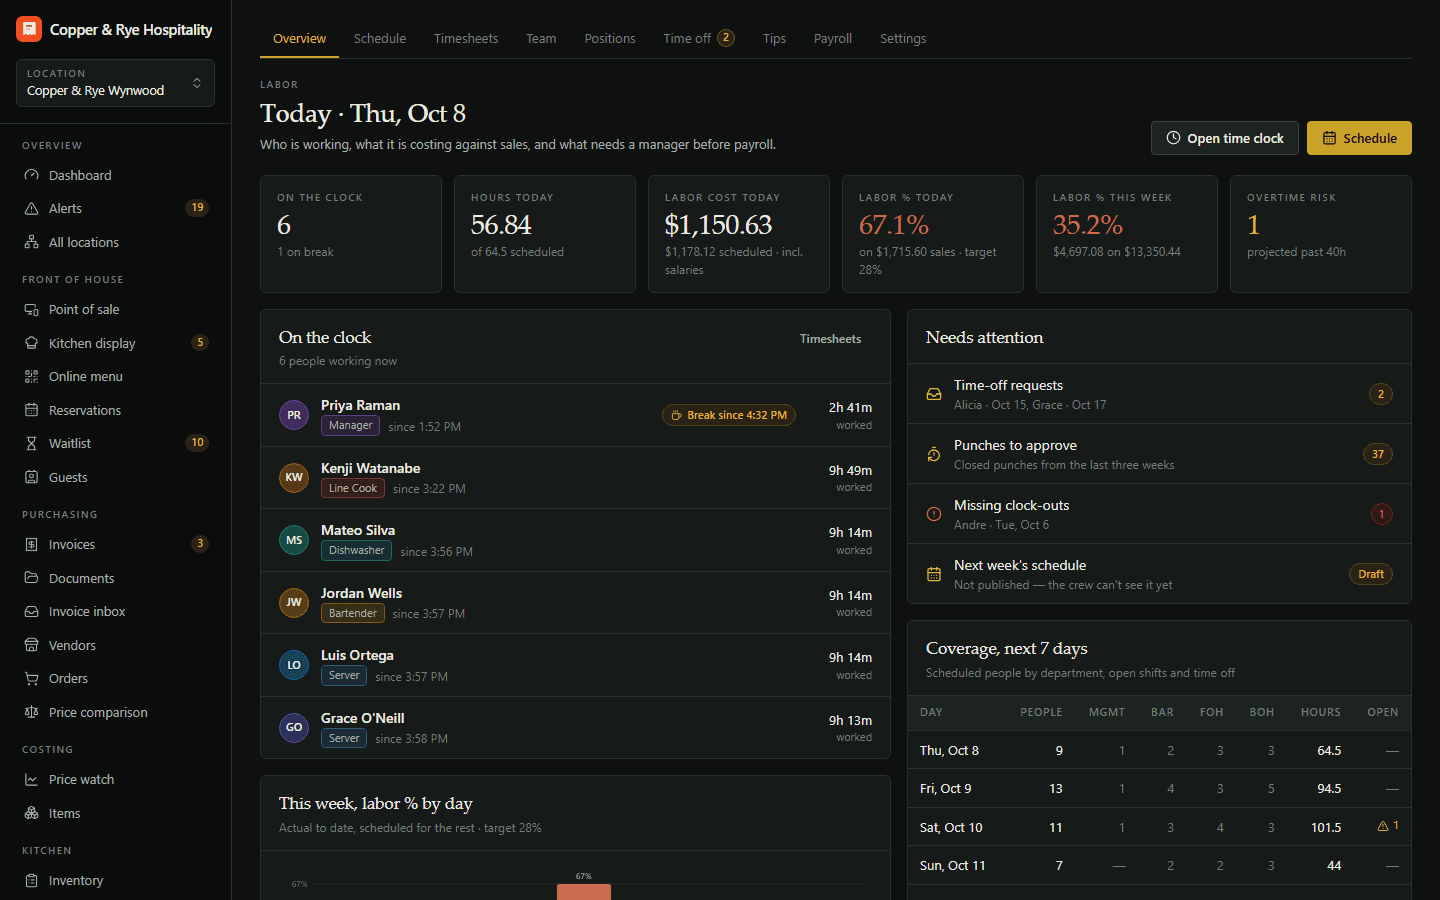Image resolution: width=1440 pixels, height=900 pixels.
Task: Open the Tips tab
Action: click(x=774, y=38)
